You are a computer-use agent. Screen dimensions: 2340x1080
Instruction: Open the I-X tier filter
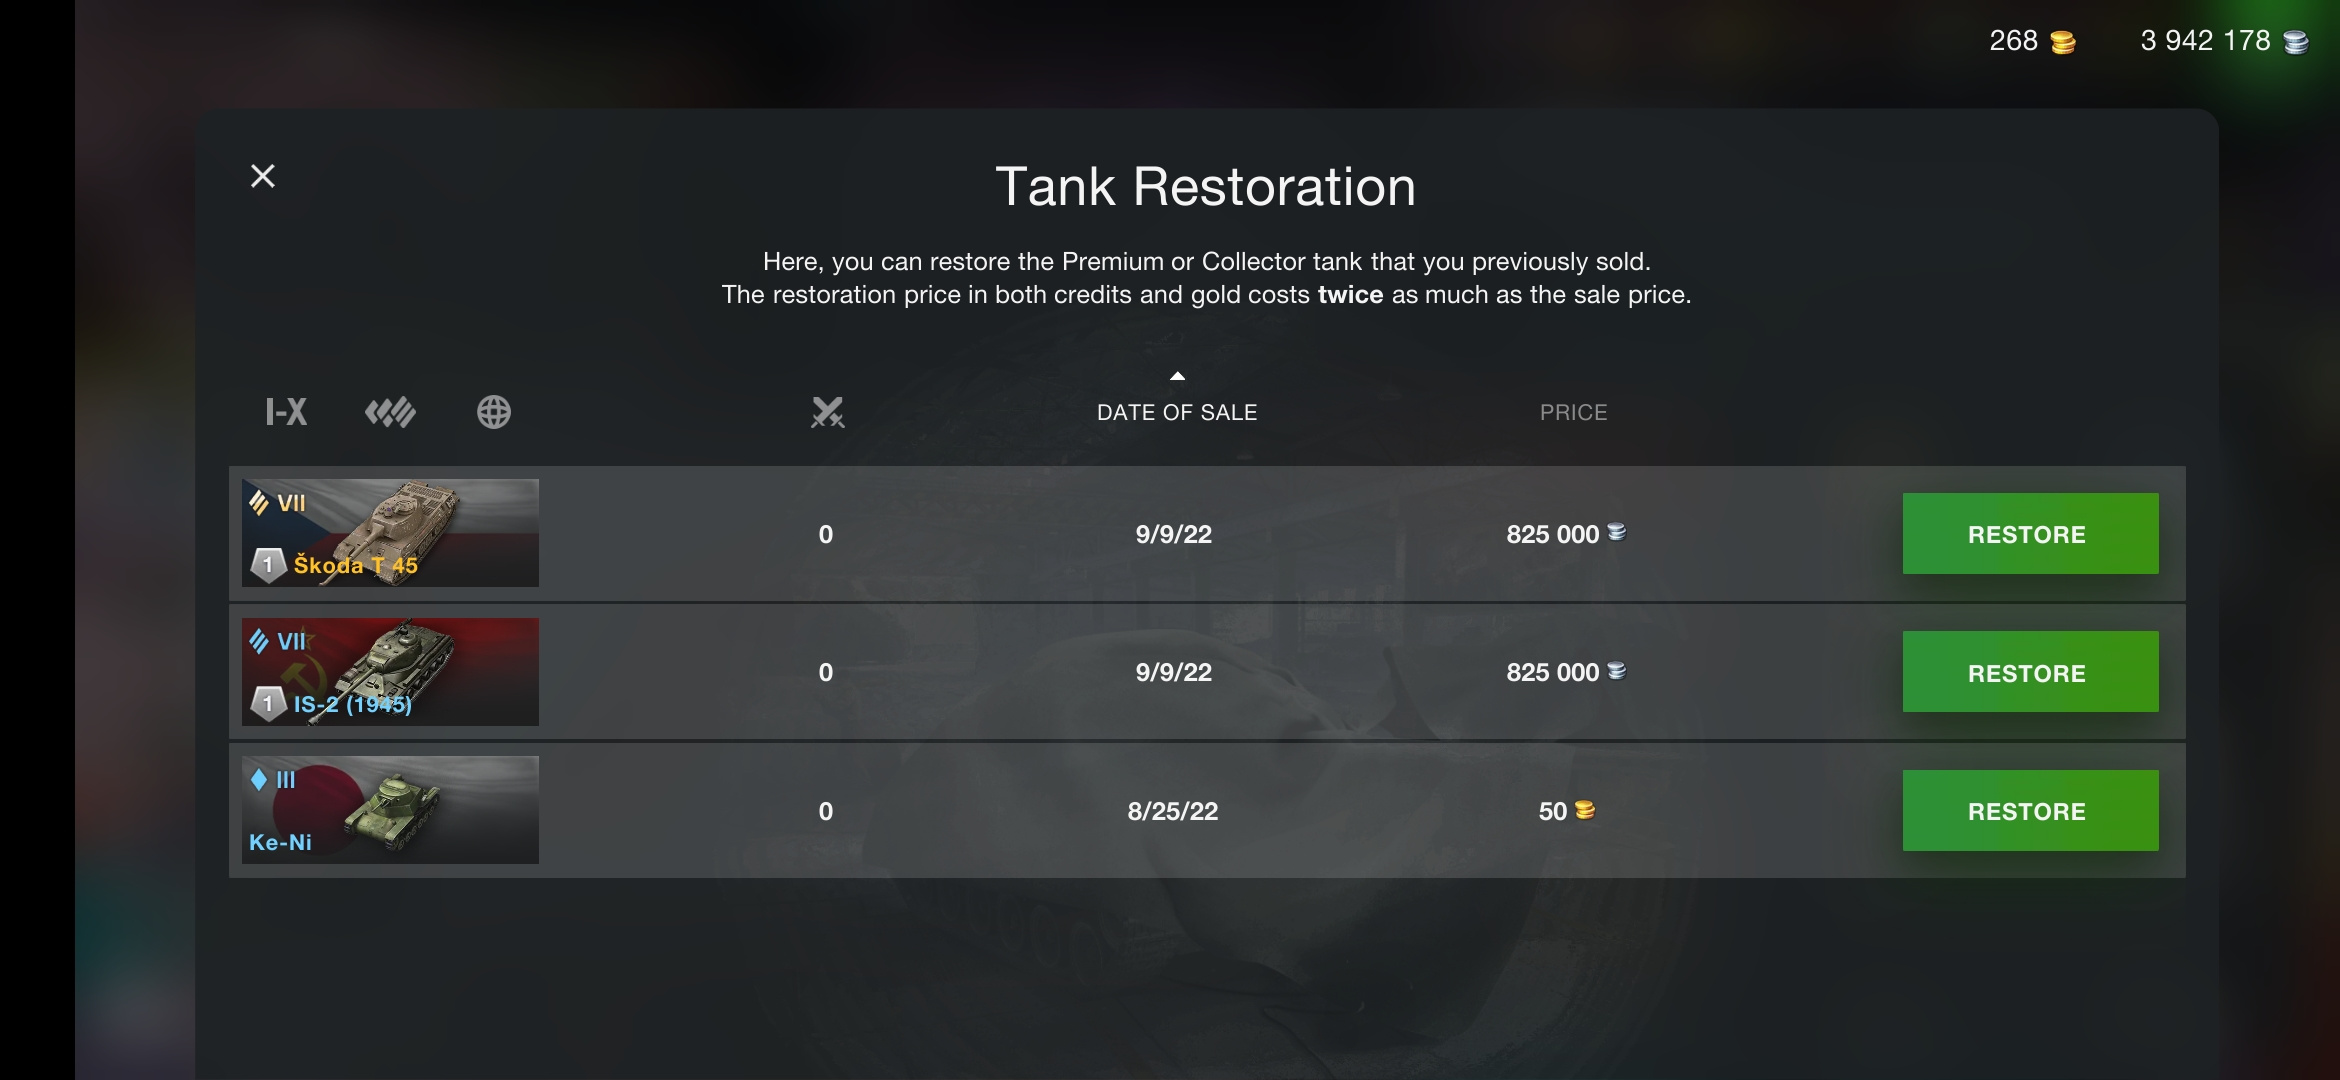coord(286,412)
